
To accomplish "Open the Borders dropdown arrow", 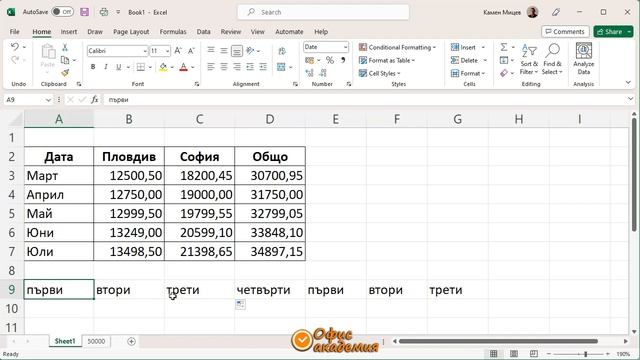I will (150, 67).
